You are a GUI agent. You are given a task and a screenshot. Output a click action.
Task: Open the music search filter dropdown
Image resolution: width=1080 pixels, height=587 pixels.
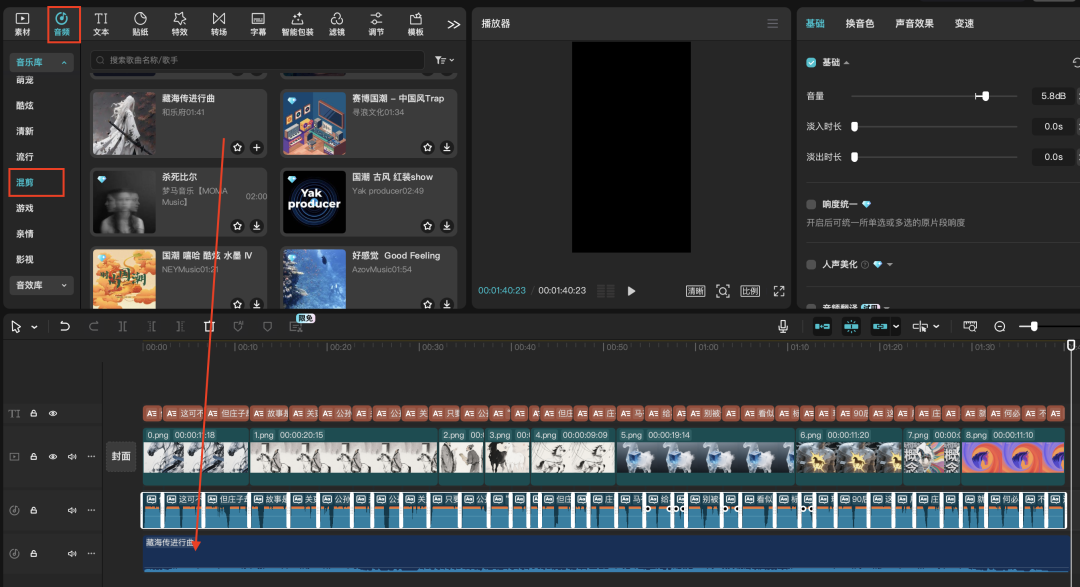pos(444,61)
